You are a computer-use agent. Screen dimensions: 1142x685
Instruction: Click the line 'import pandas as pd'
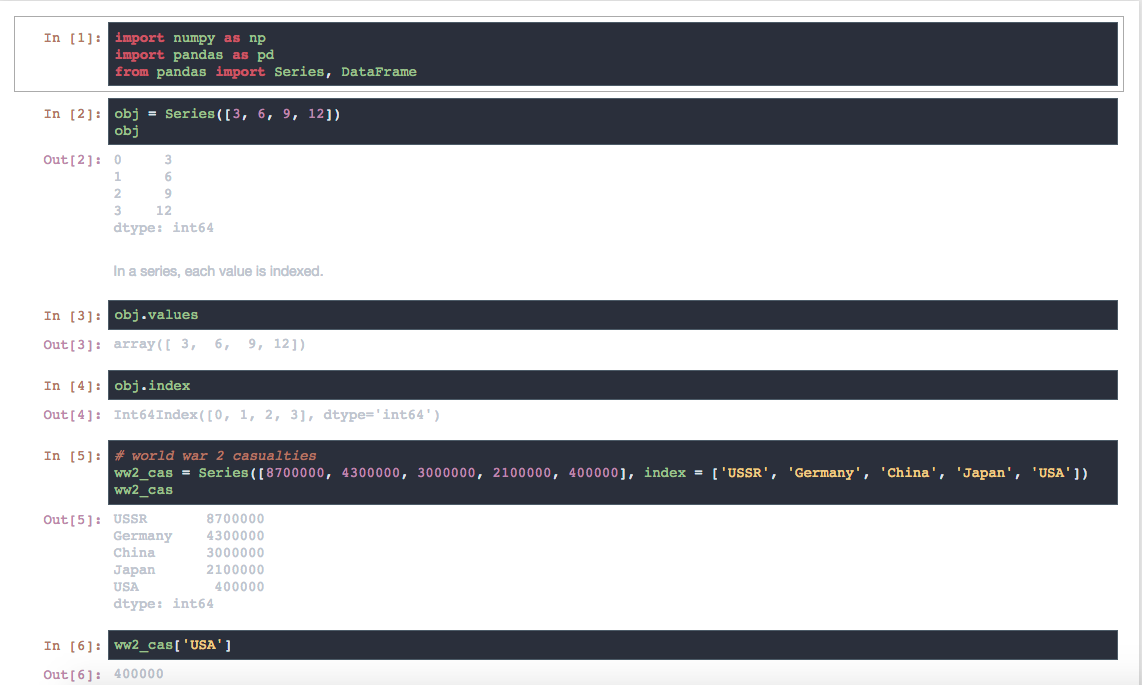[x=194, y=55]
